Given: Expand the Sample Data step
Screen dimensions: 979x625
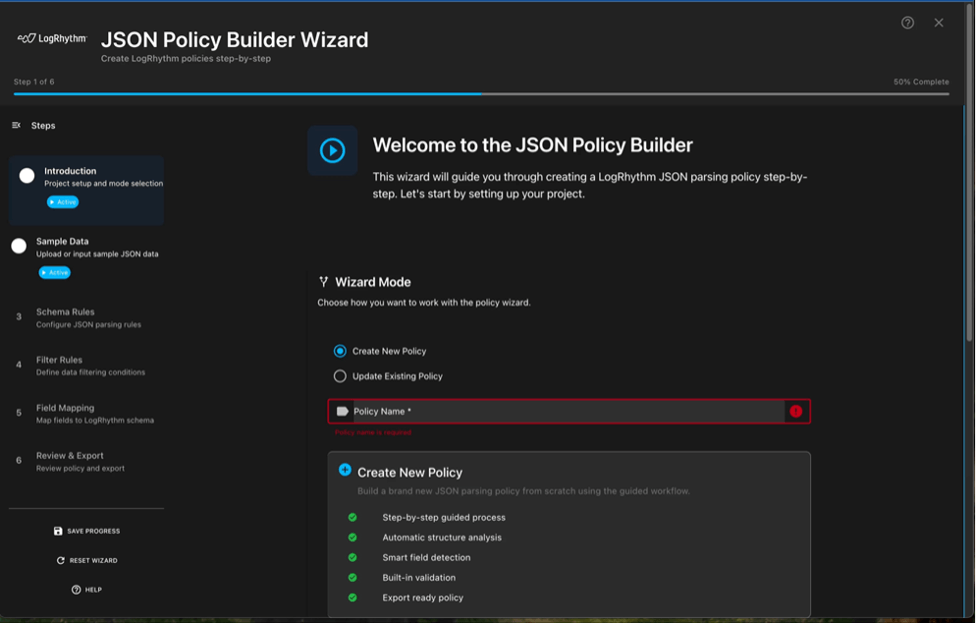Looking at the screenshot, I should click(87, 247).
